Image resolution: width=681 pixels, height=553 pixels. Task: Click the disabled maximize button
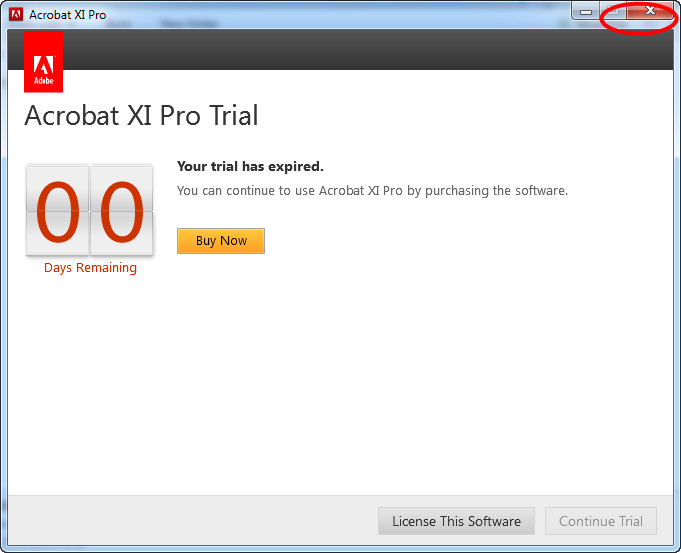[615, 11]
